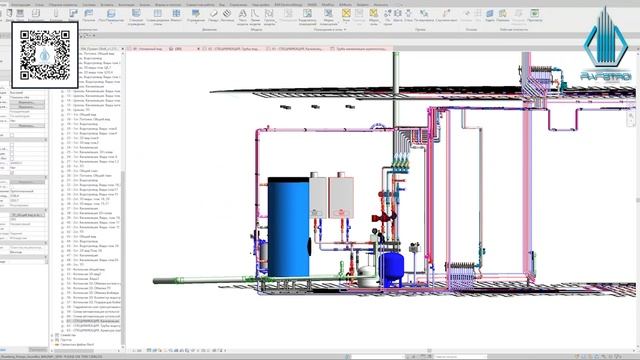Select the Tag Room tool
The height and width of the screenshot is (360, 640).
[x=328, y=17]
